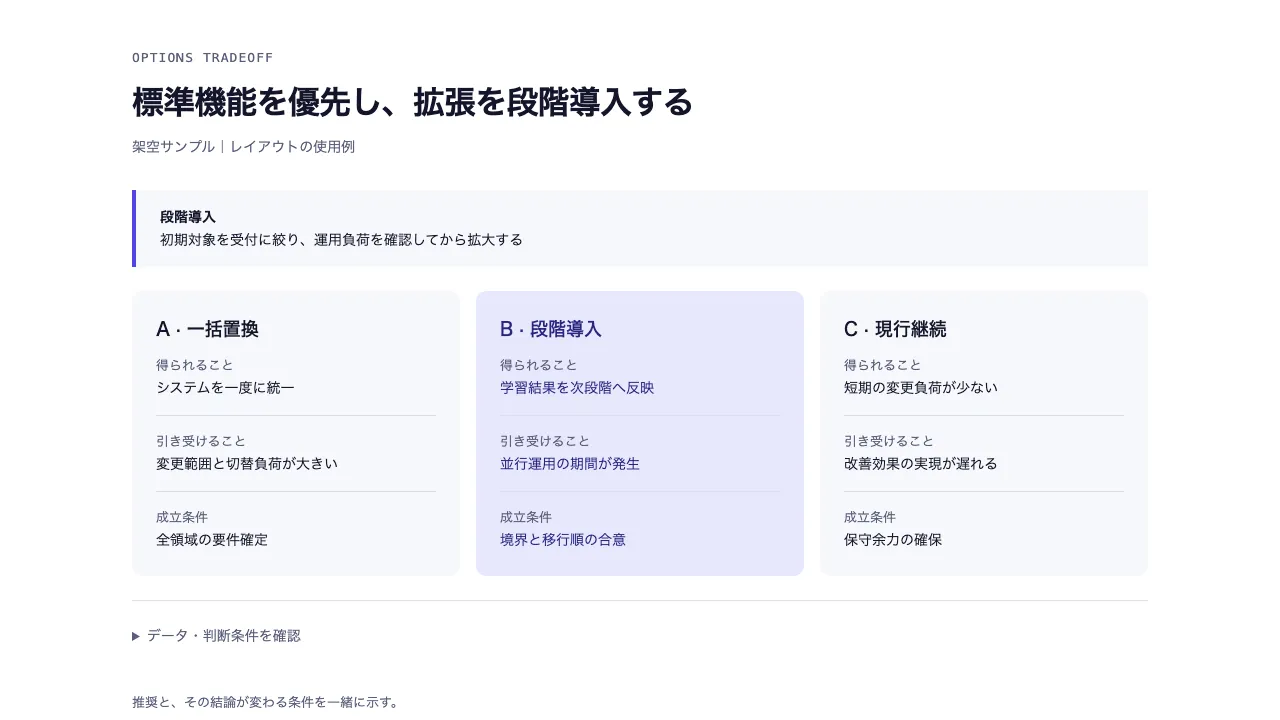The height and width of the screenshot is (720, 1280).
Task: Select the text 全領域の要件確定
Action: click(x=212, y=540)
